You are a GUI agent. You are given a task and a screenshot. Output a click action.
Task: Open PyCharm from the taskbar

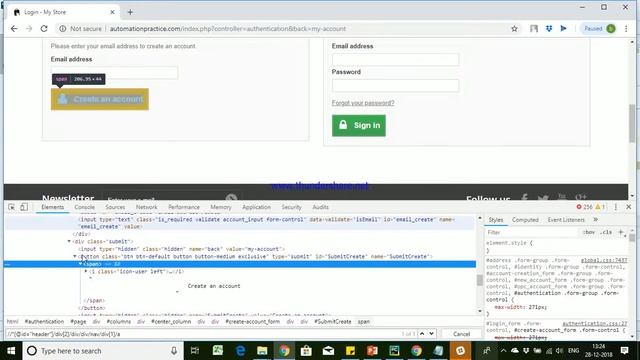click(394, 351)
